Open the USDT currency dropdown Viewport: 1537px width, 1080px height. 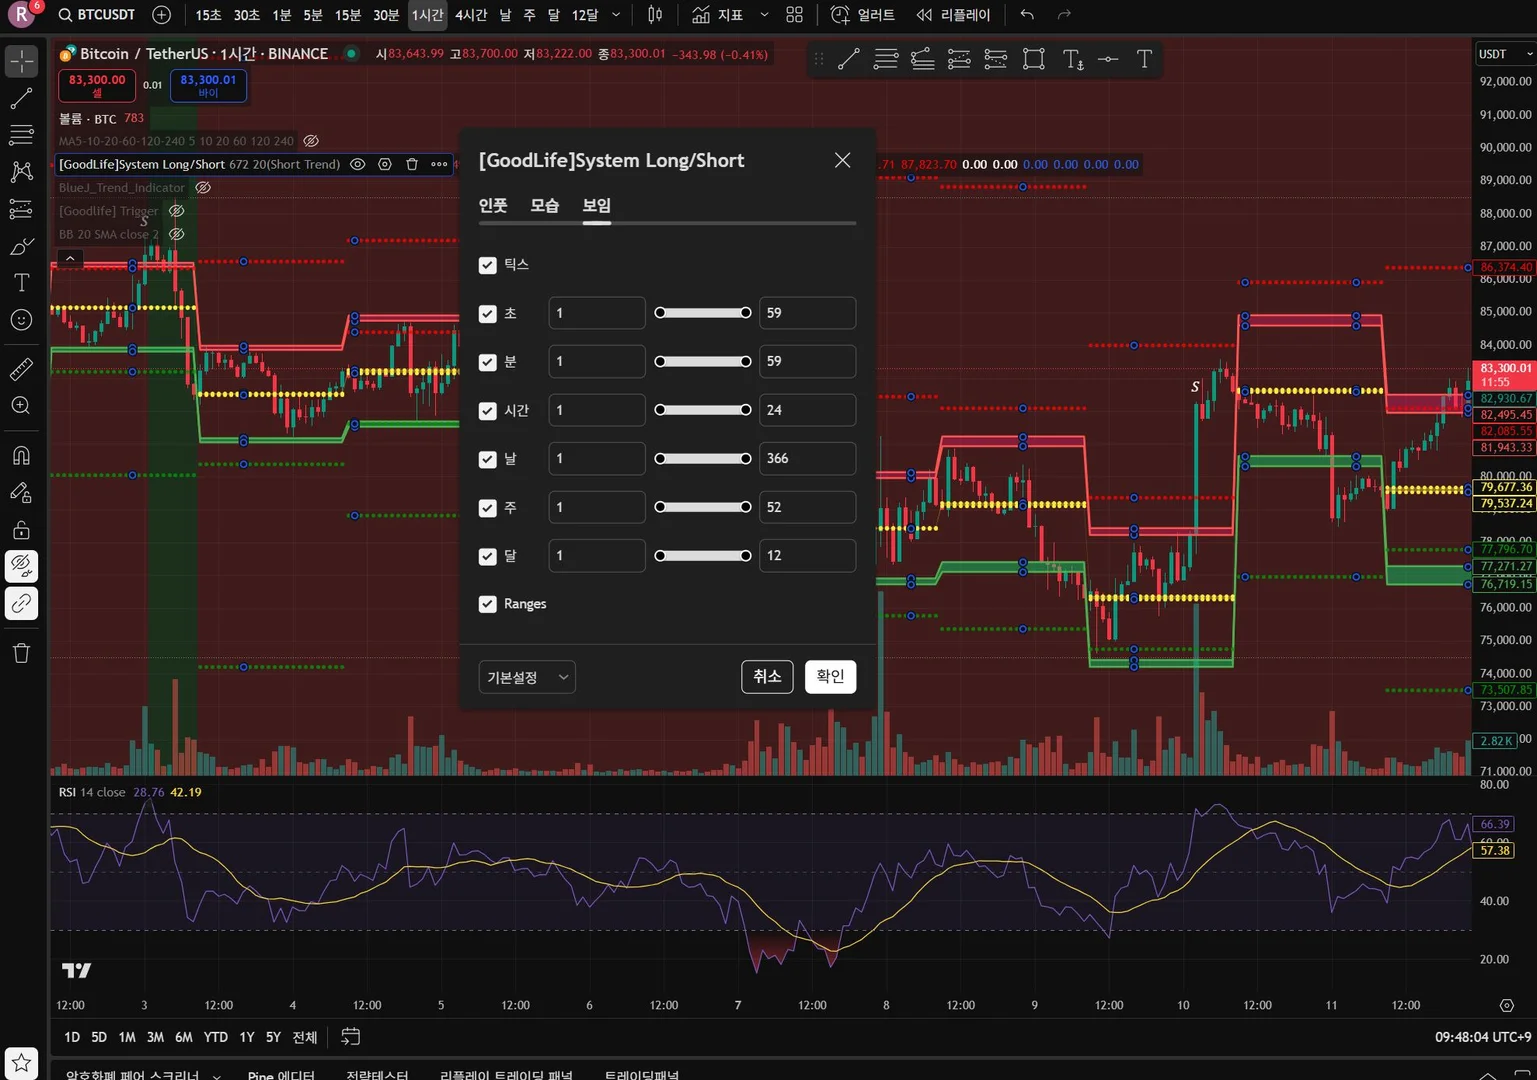pyautogui.click(x=1505, y=54)
